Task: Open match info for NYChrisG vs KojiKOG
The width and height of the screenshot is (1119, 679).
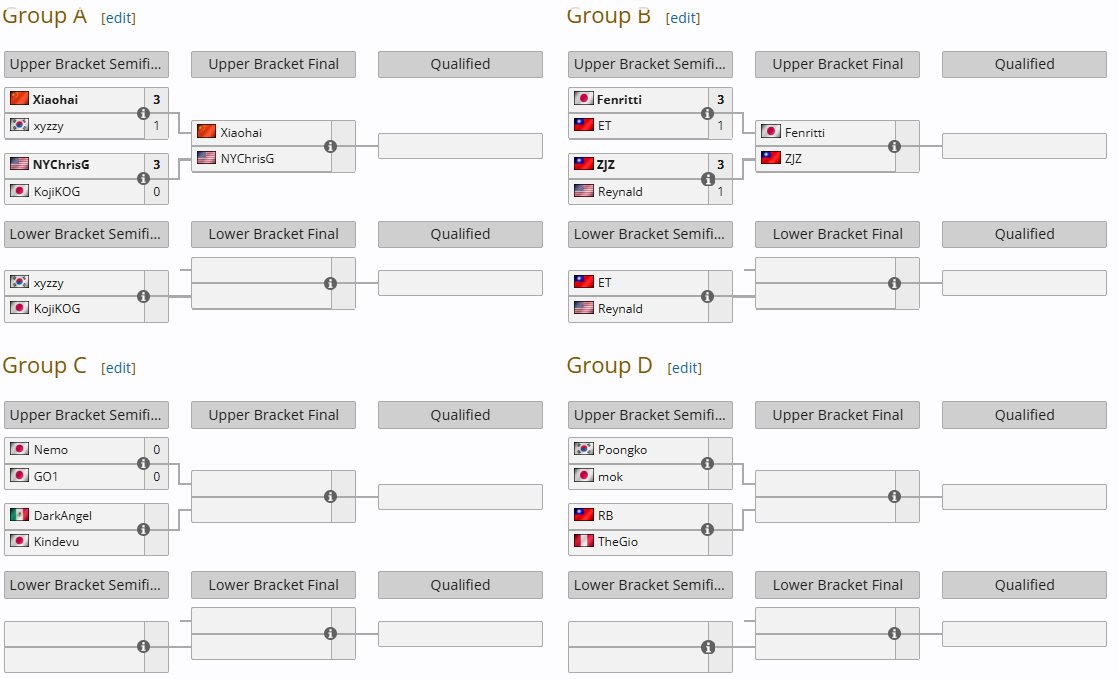Action: (x=143, y=178)
